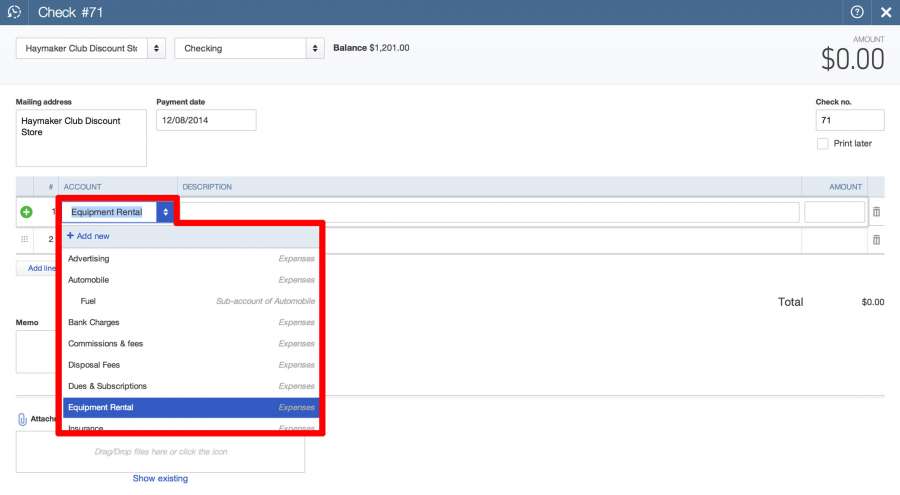This screenshot has height=495, width=900.
Task: Click the paperclip attachments icon
Action: [x=22, y=420]
